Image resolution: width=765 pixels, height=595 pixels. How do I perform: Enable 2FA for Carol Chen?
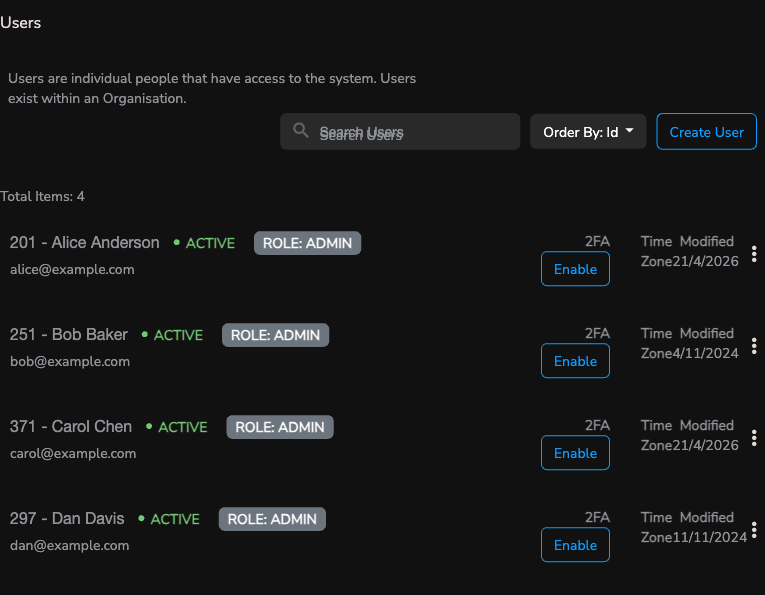(575, 453)
